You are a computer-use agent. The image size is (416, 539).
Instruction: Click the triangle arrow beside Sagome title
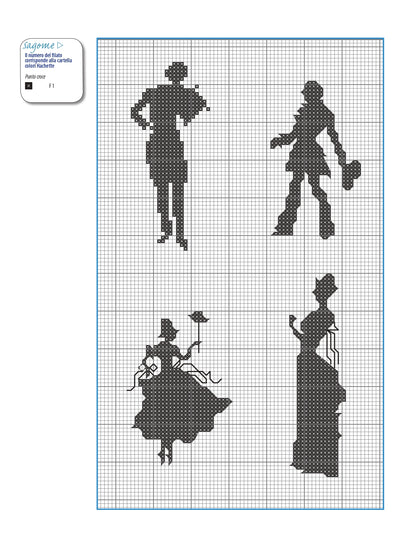[x=60, y=45]
